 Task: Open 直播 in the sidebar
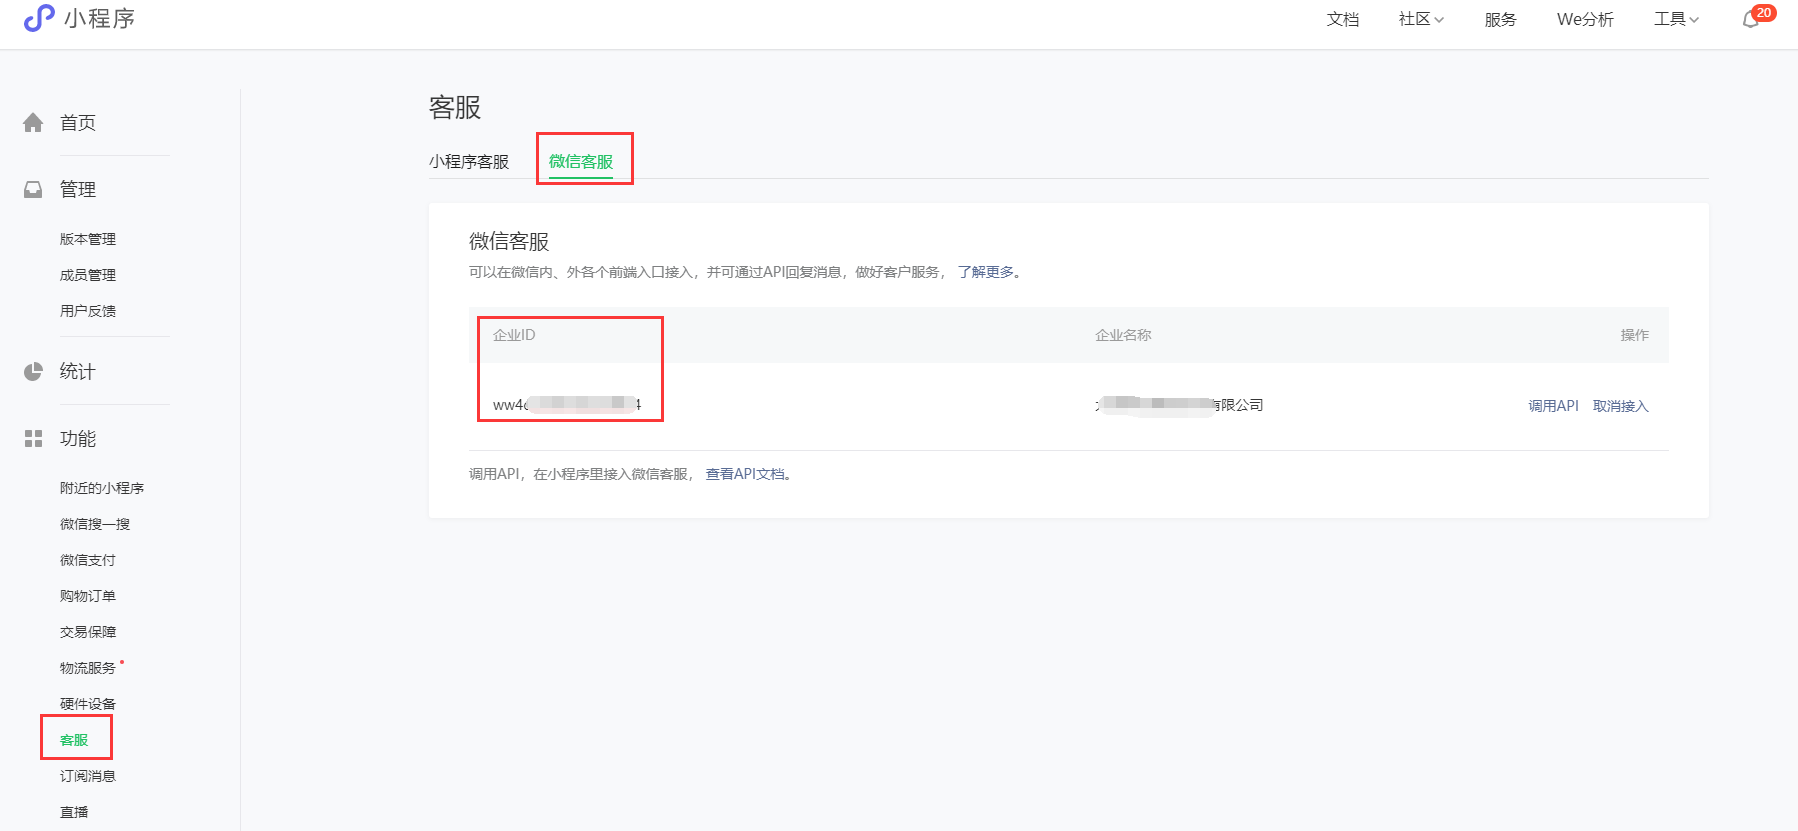74,812
